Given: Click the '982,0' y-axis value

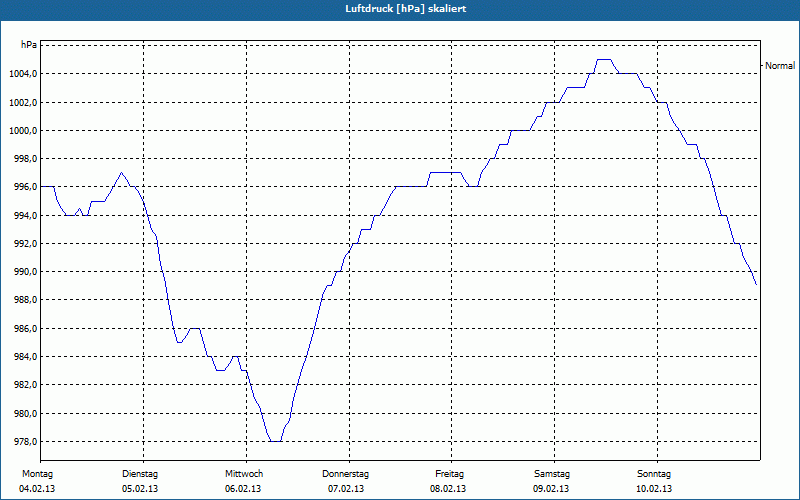Looking at the screenshot, I should tap(25, 385).
